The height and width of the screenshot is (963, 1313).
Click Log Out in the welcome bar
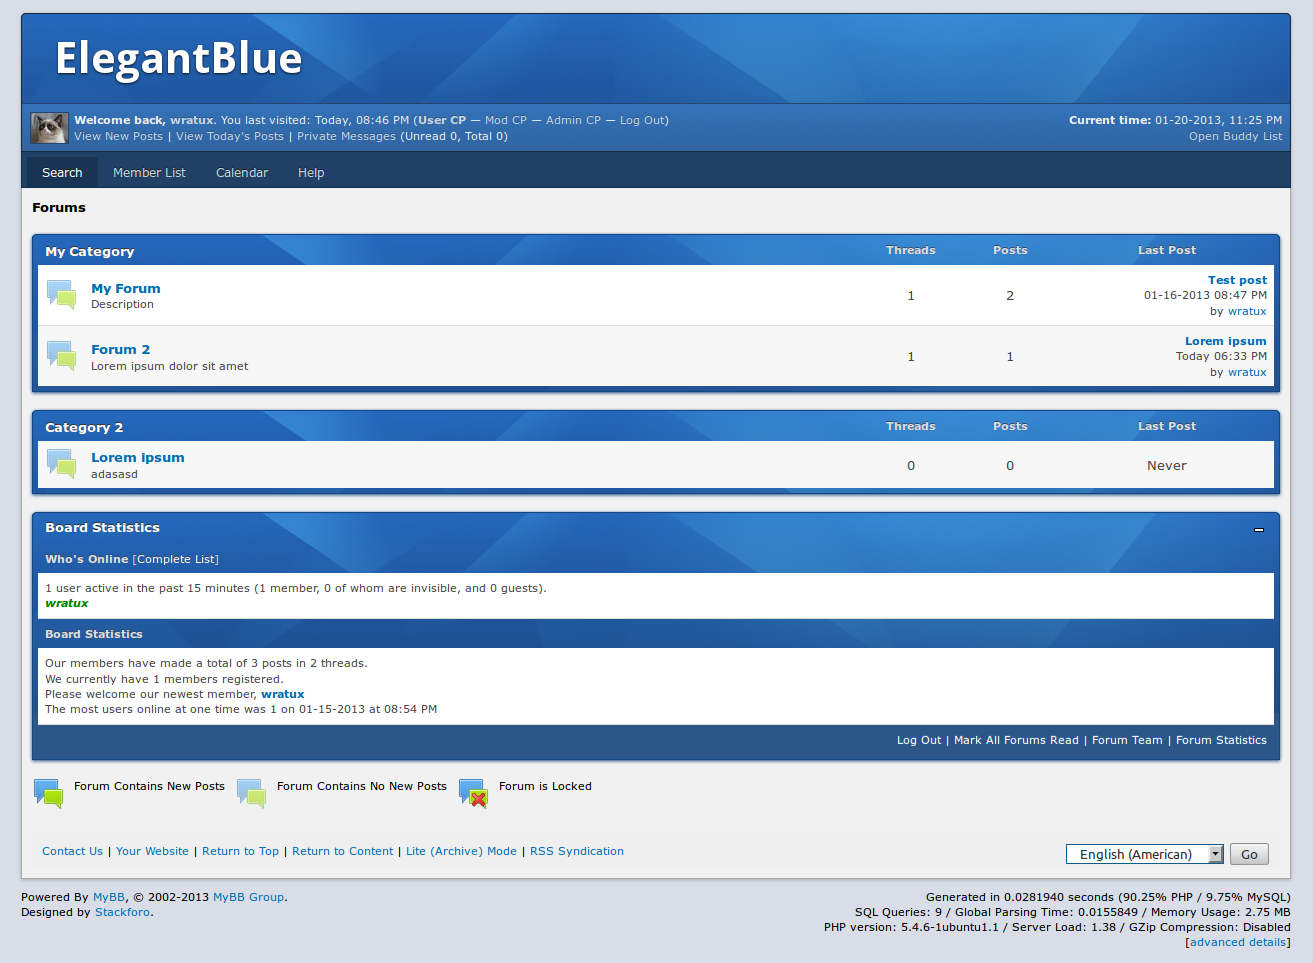point(642,120)
